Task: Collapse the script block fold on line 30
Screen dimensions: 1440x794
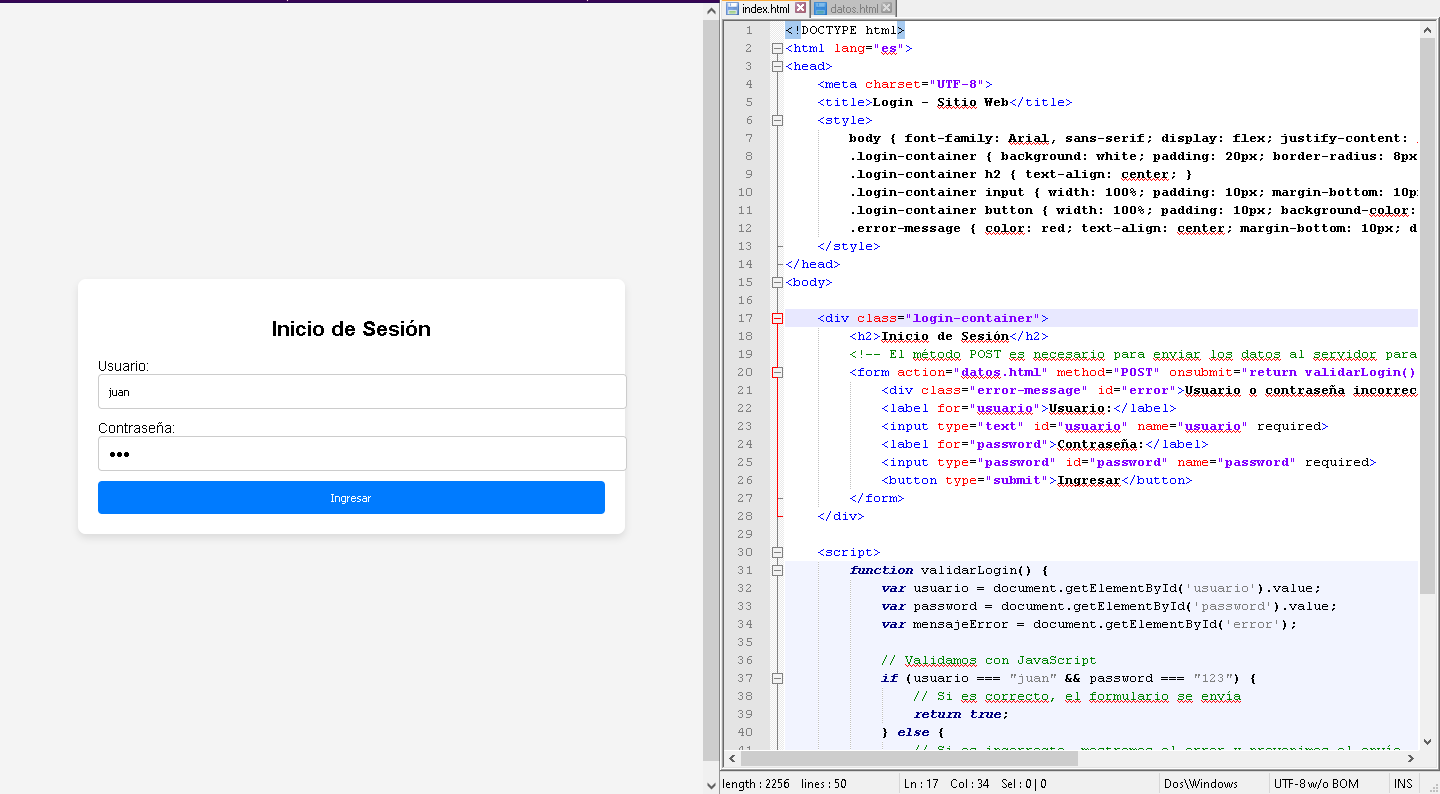Action: pyautogui.click(x=777, y=552)
